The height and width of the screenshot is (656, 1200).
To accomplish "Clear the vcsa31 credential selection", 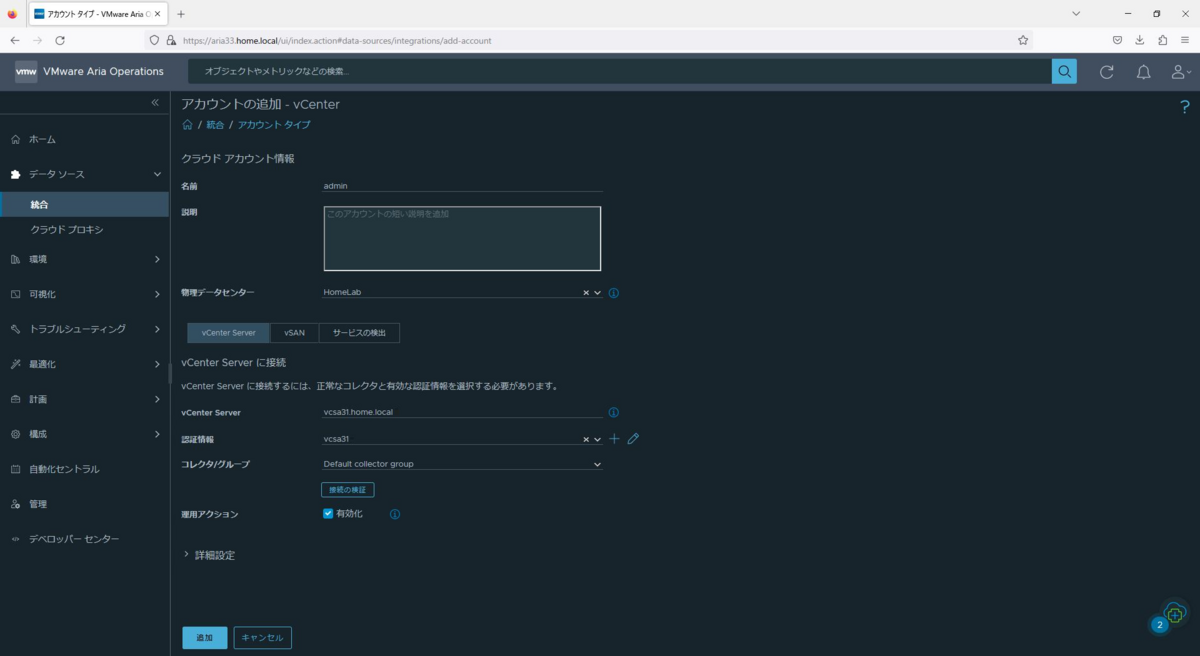I will pyautogui.click(x=586, y=439).
